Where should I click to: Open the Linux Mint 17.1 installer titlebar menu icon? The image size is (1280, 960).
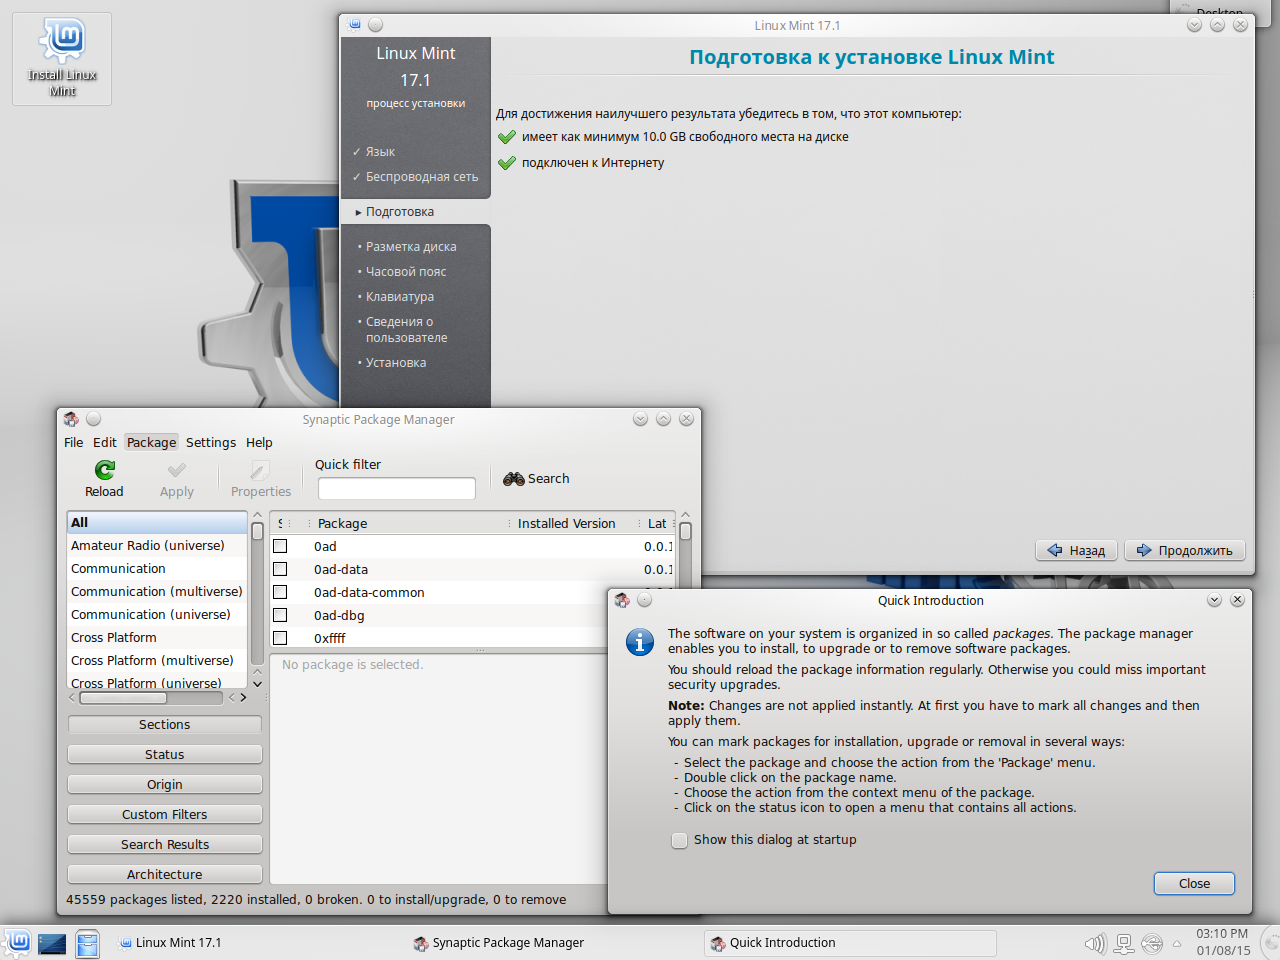tap(354, 25)
